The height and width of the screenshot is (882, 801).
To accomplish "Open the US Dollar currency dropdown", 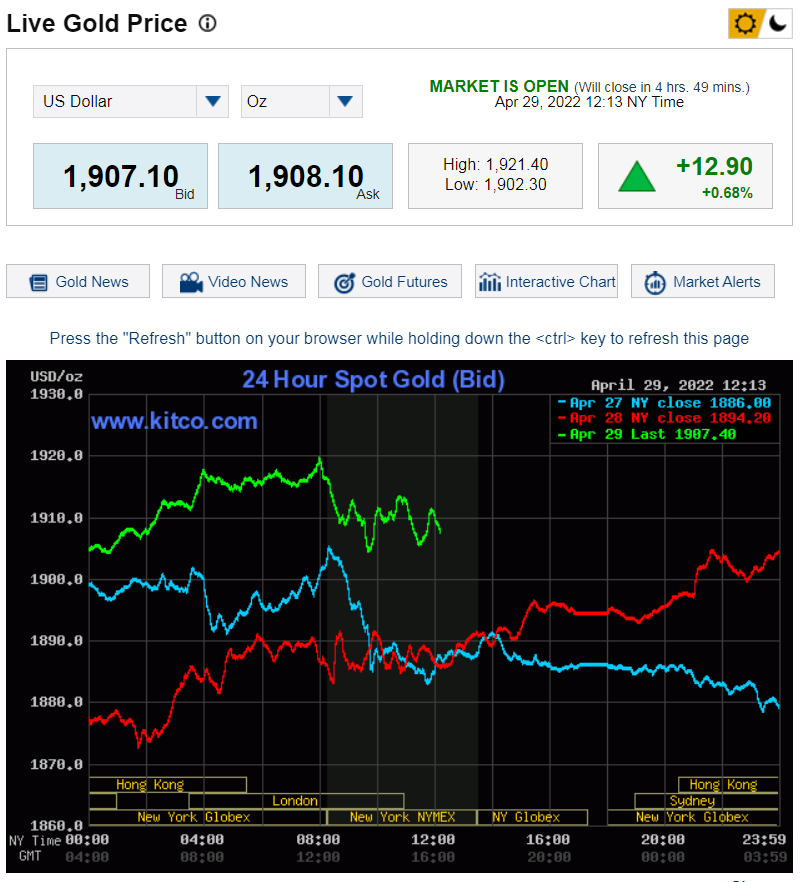I will tap(130, 101).
